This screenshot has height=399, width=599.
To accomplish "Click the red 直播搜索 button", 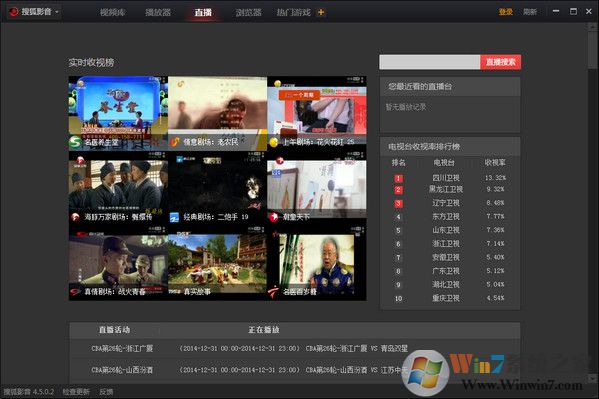I will [500, 62].
